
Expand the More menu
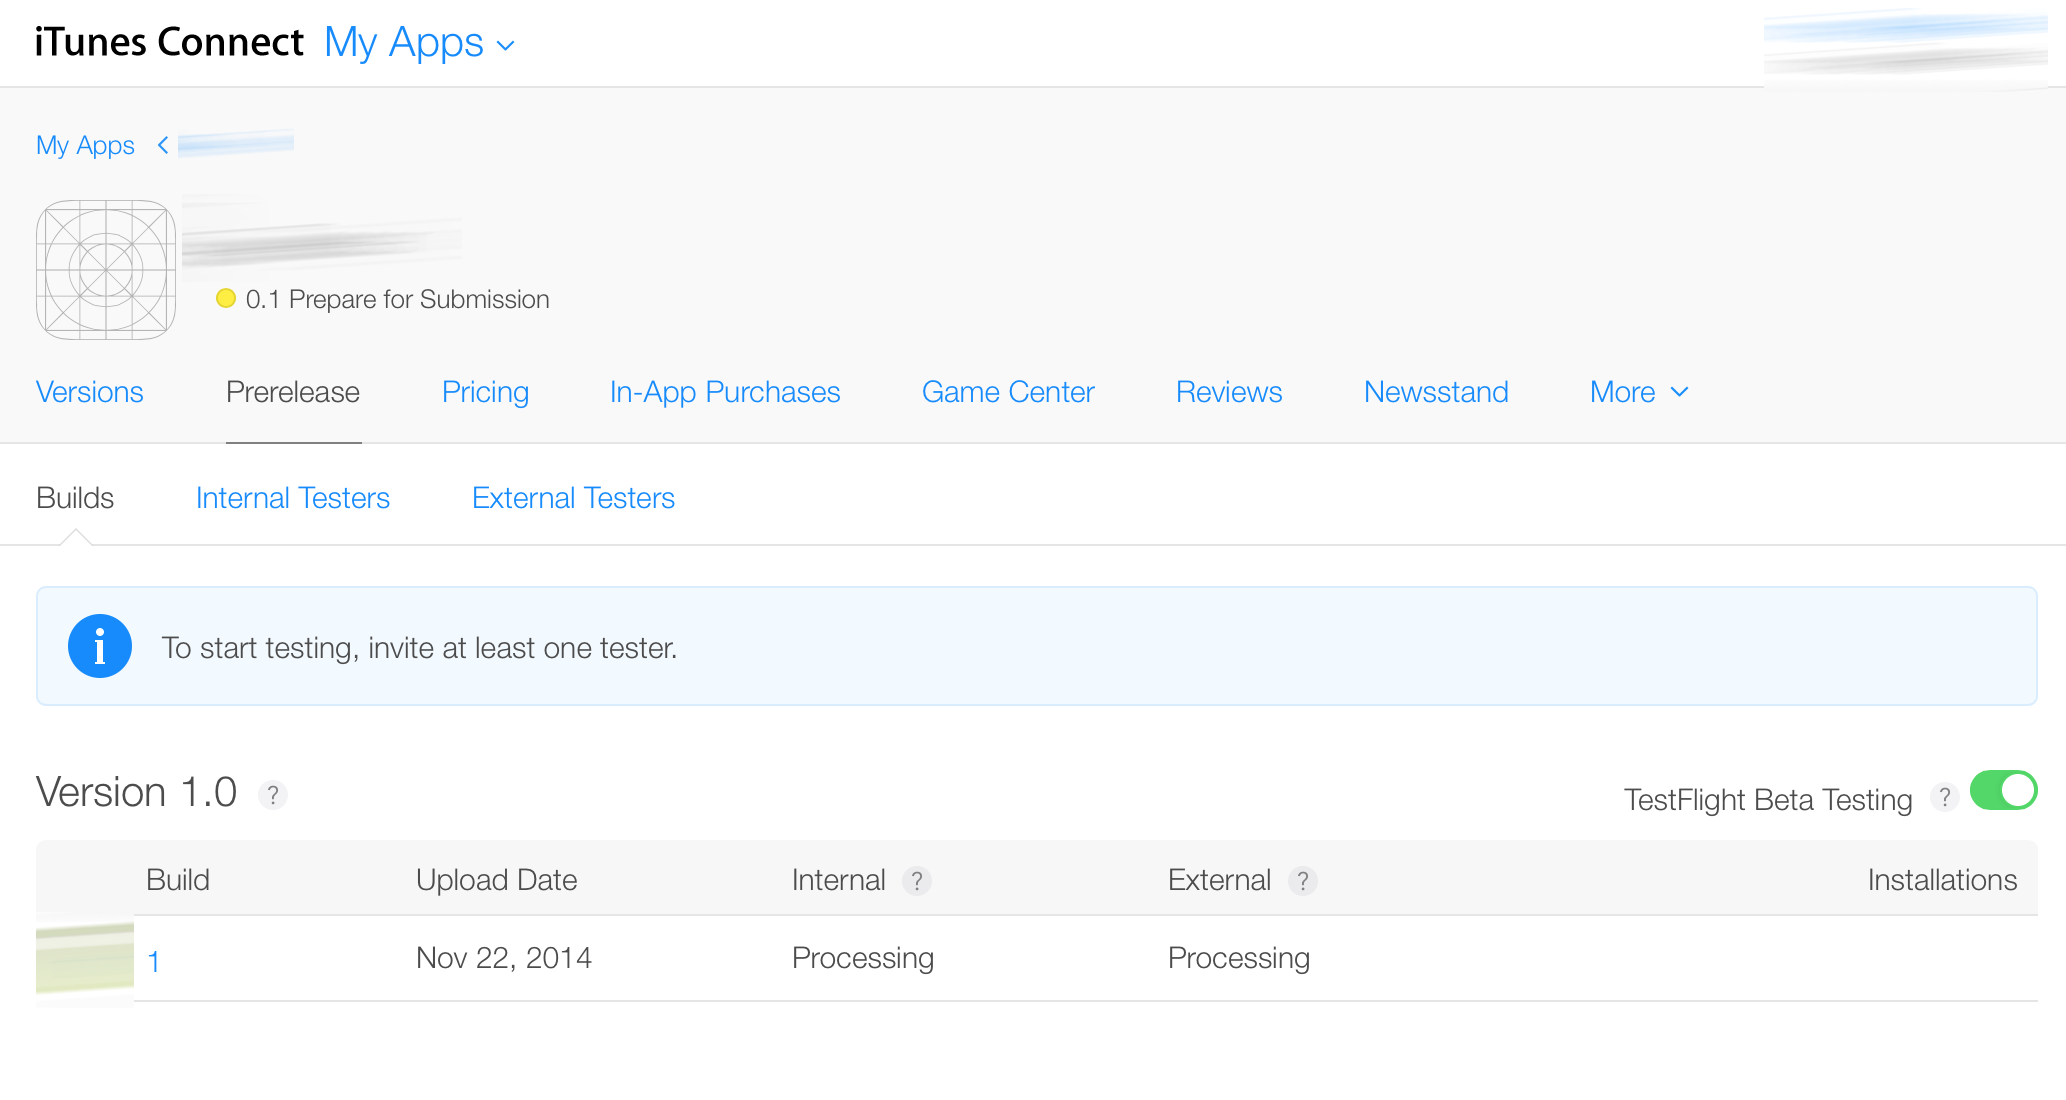click(x=1639, y=392)
